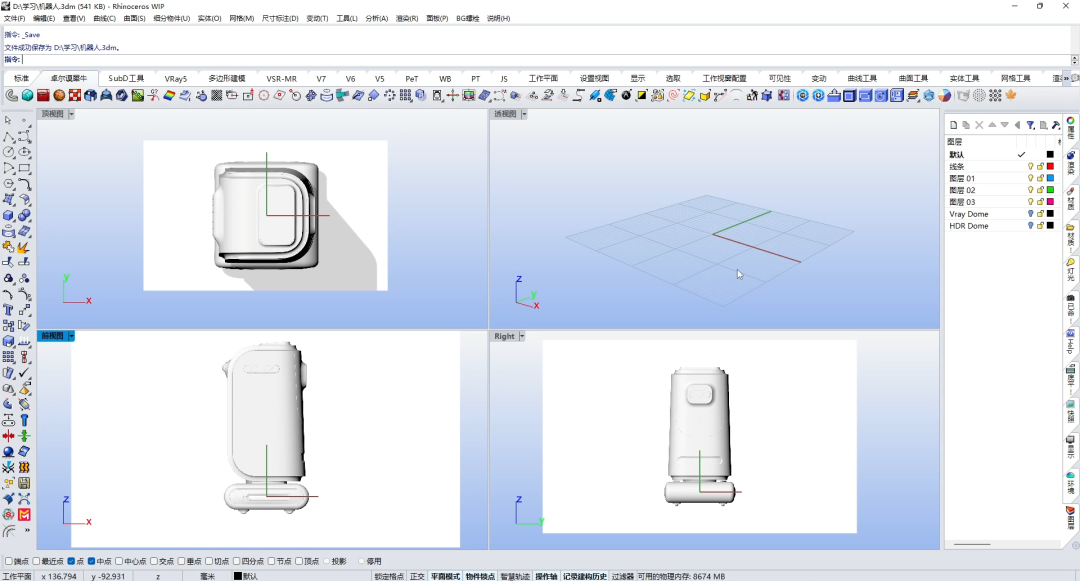Image resolution: width=1080 pixels, height=581 pixels.
Task: Toggle 平面模式 in status bar
Action: pyautogui.click(x=445, y=576)
